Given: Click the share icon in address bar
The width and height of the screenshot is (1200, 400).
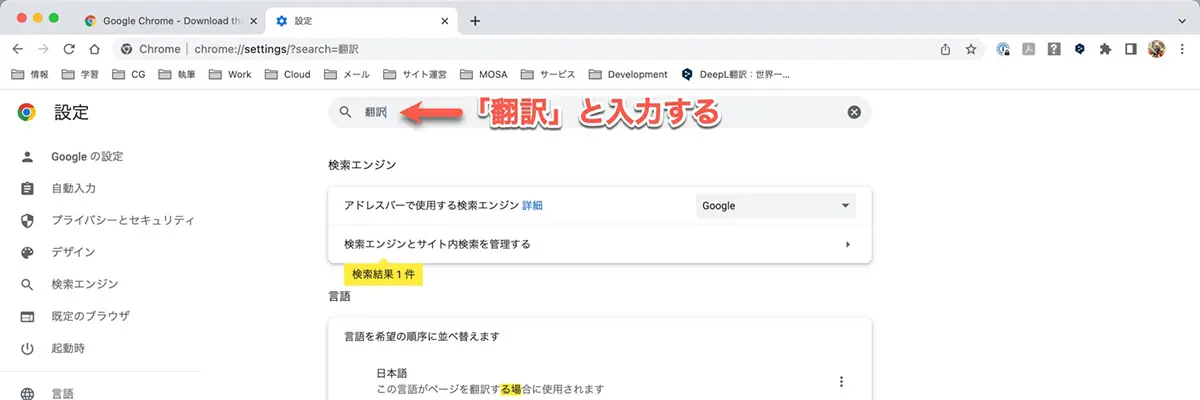Looking at the screenshot, I should point(945,48).
